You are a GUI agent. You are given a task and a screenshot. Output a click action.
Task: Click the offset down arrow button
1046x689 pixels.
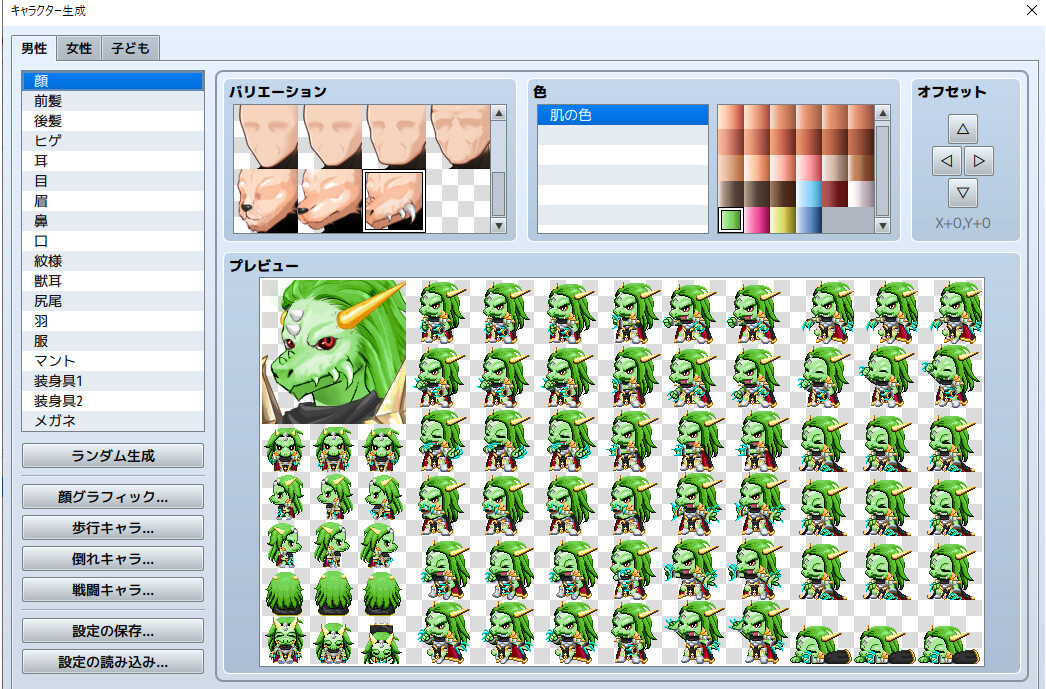coord(961,192)
